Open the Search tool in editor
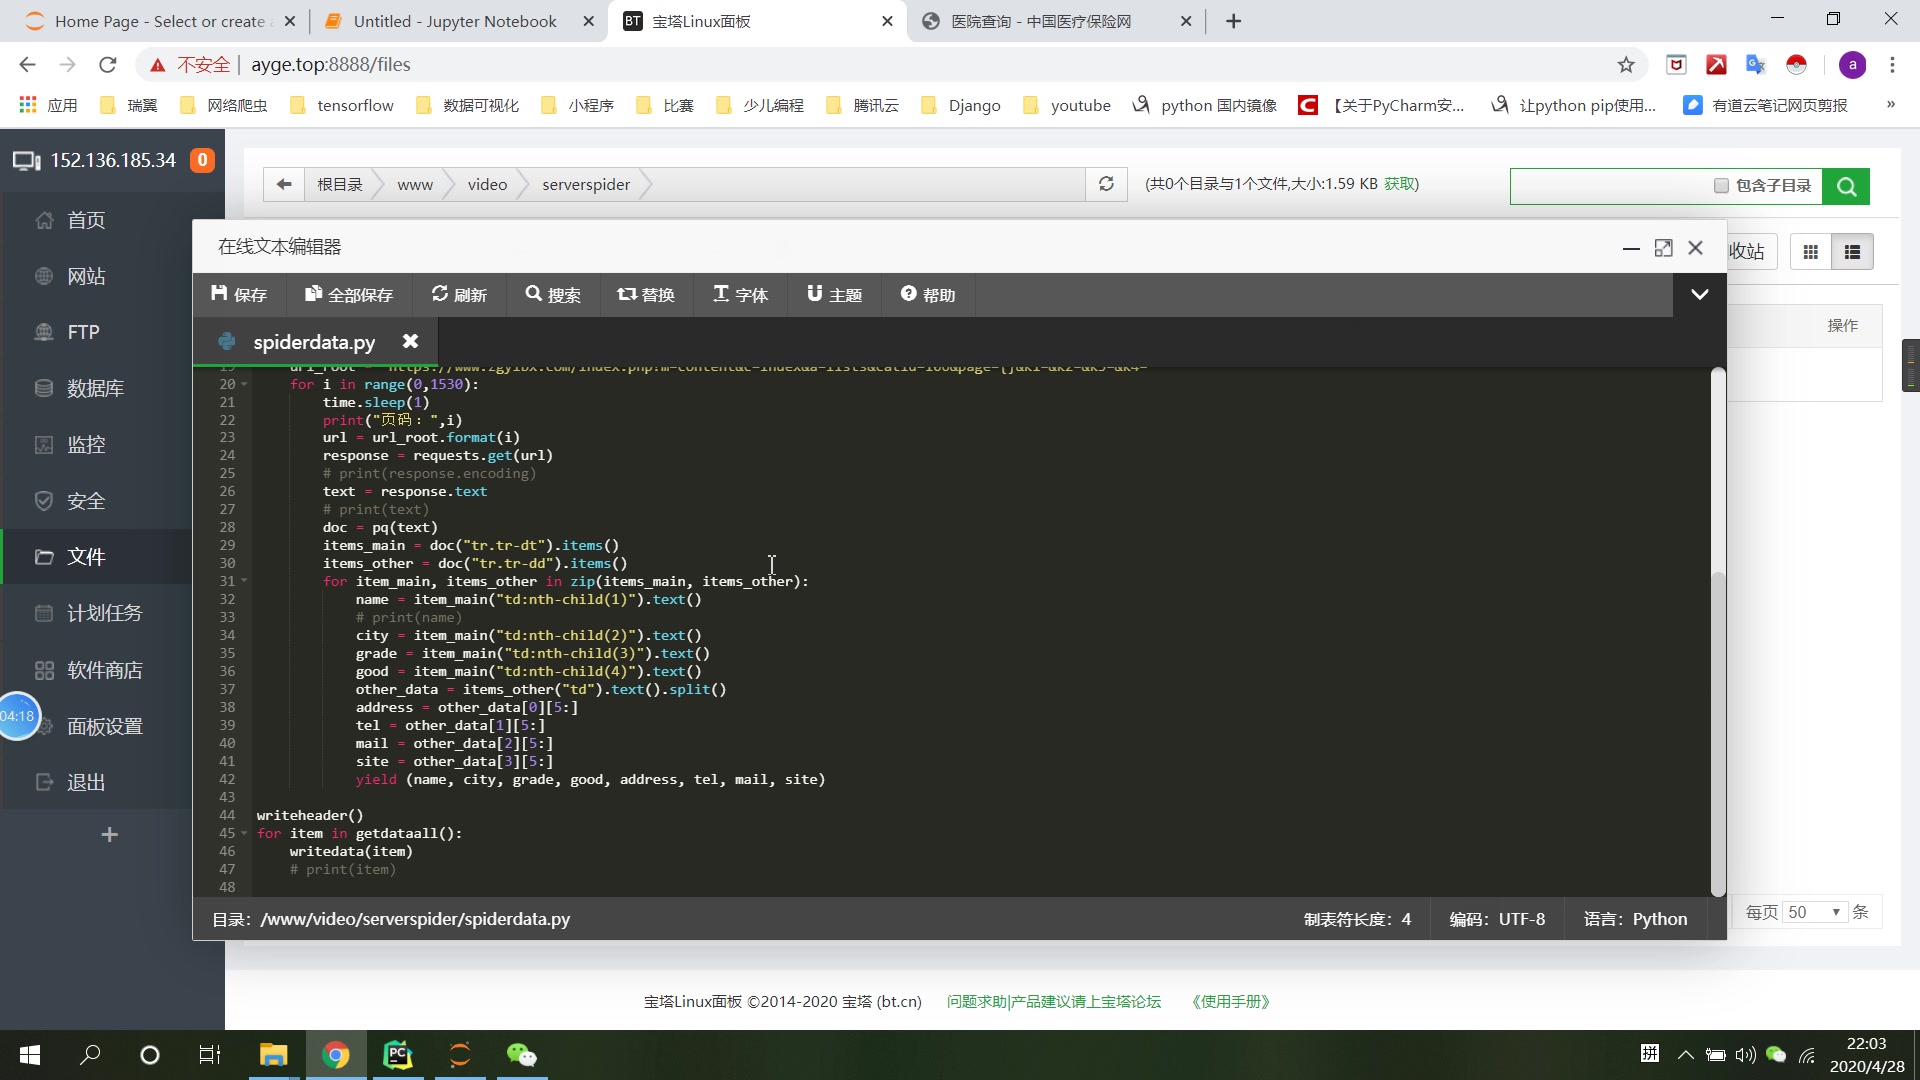 [553, 295]
